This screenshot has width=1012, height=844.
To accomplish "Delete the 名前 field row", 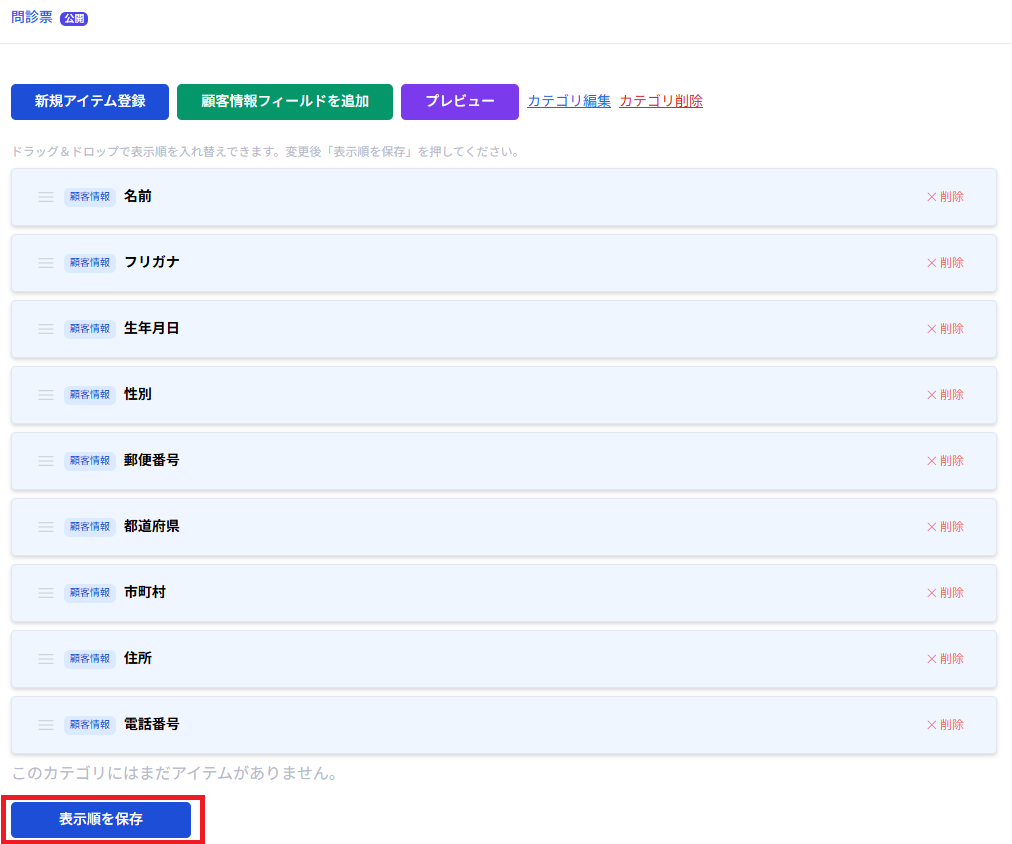I will coord(945,197).
